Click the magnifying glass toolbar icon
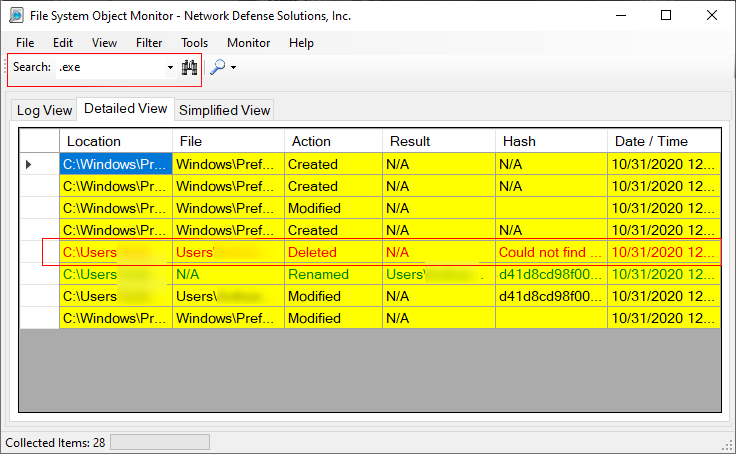 point(217,68)
